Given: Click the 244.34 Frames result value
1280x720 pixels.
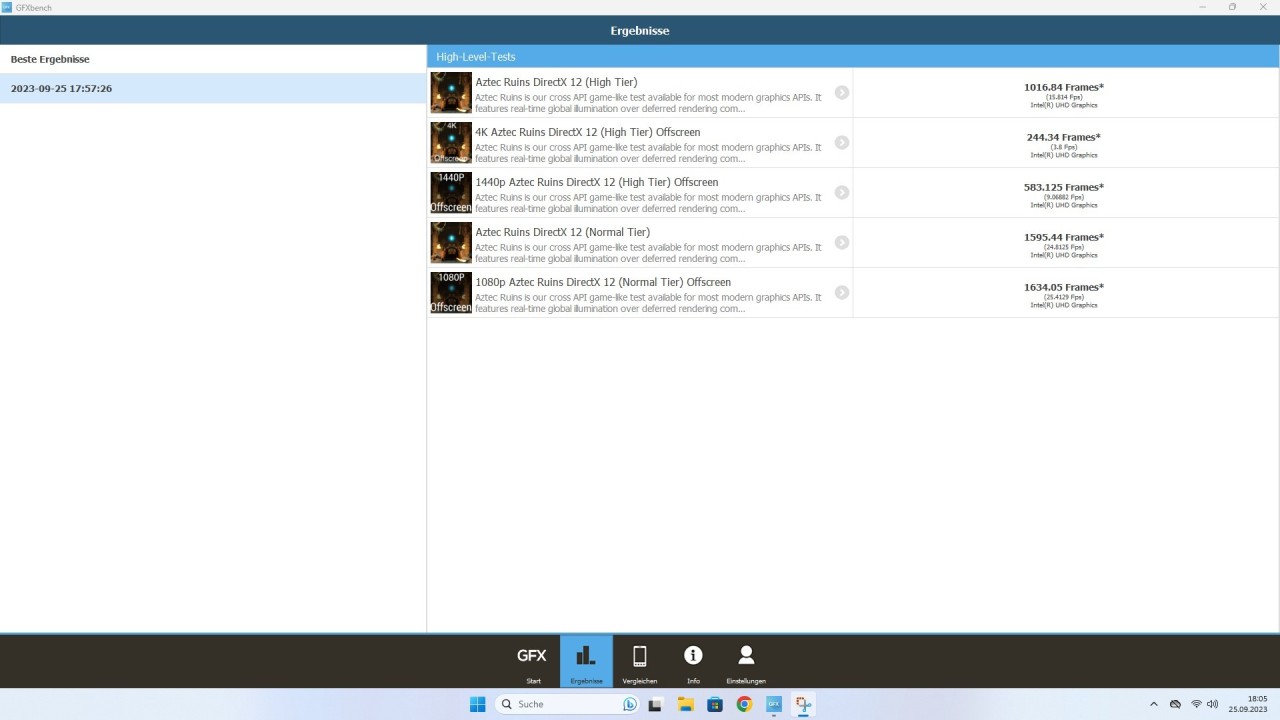Looking at the screenshot, I should coord(1064,137).
